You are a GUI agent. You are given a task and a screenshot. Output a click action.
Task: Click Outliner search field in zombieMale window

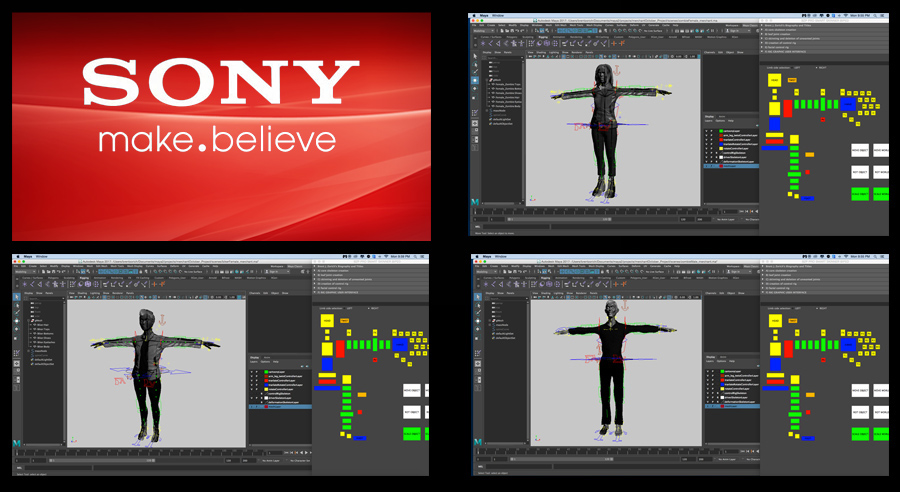509,299
